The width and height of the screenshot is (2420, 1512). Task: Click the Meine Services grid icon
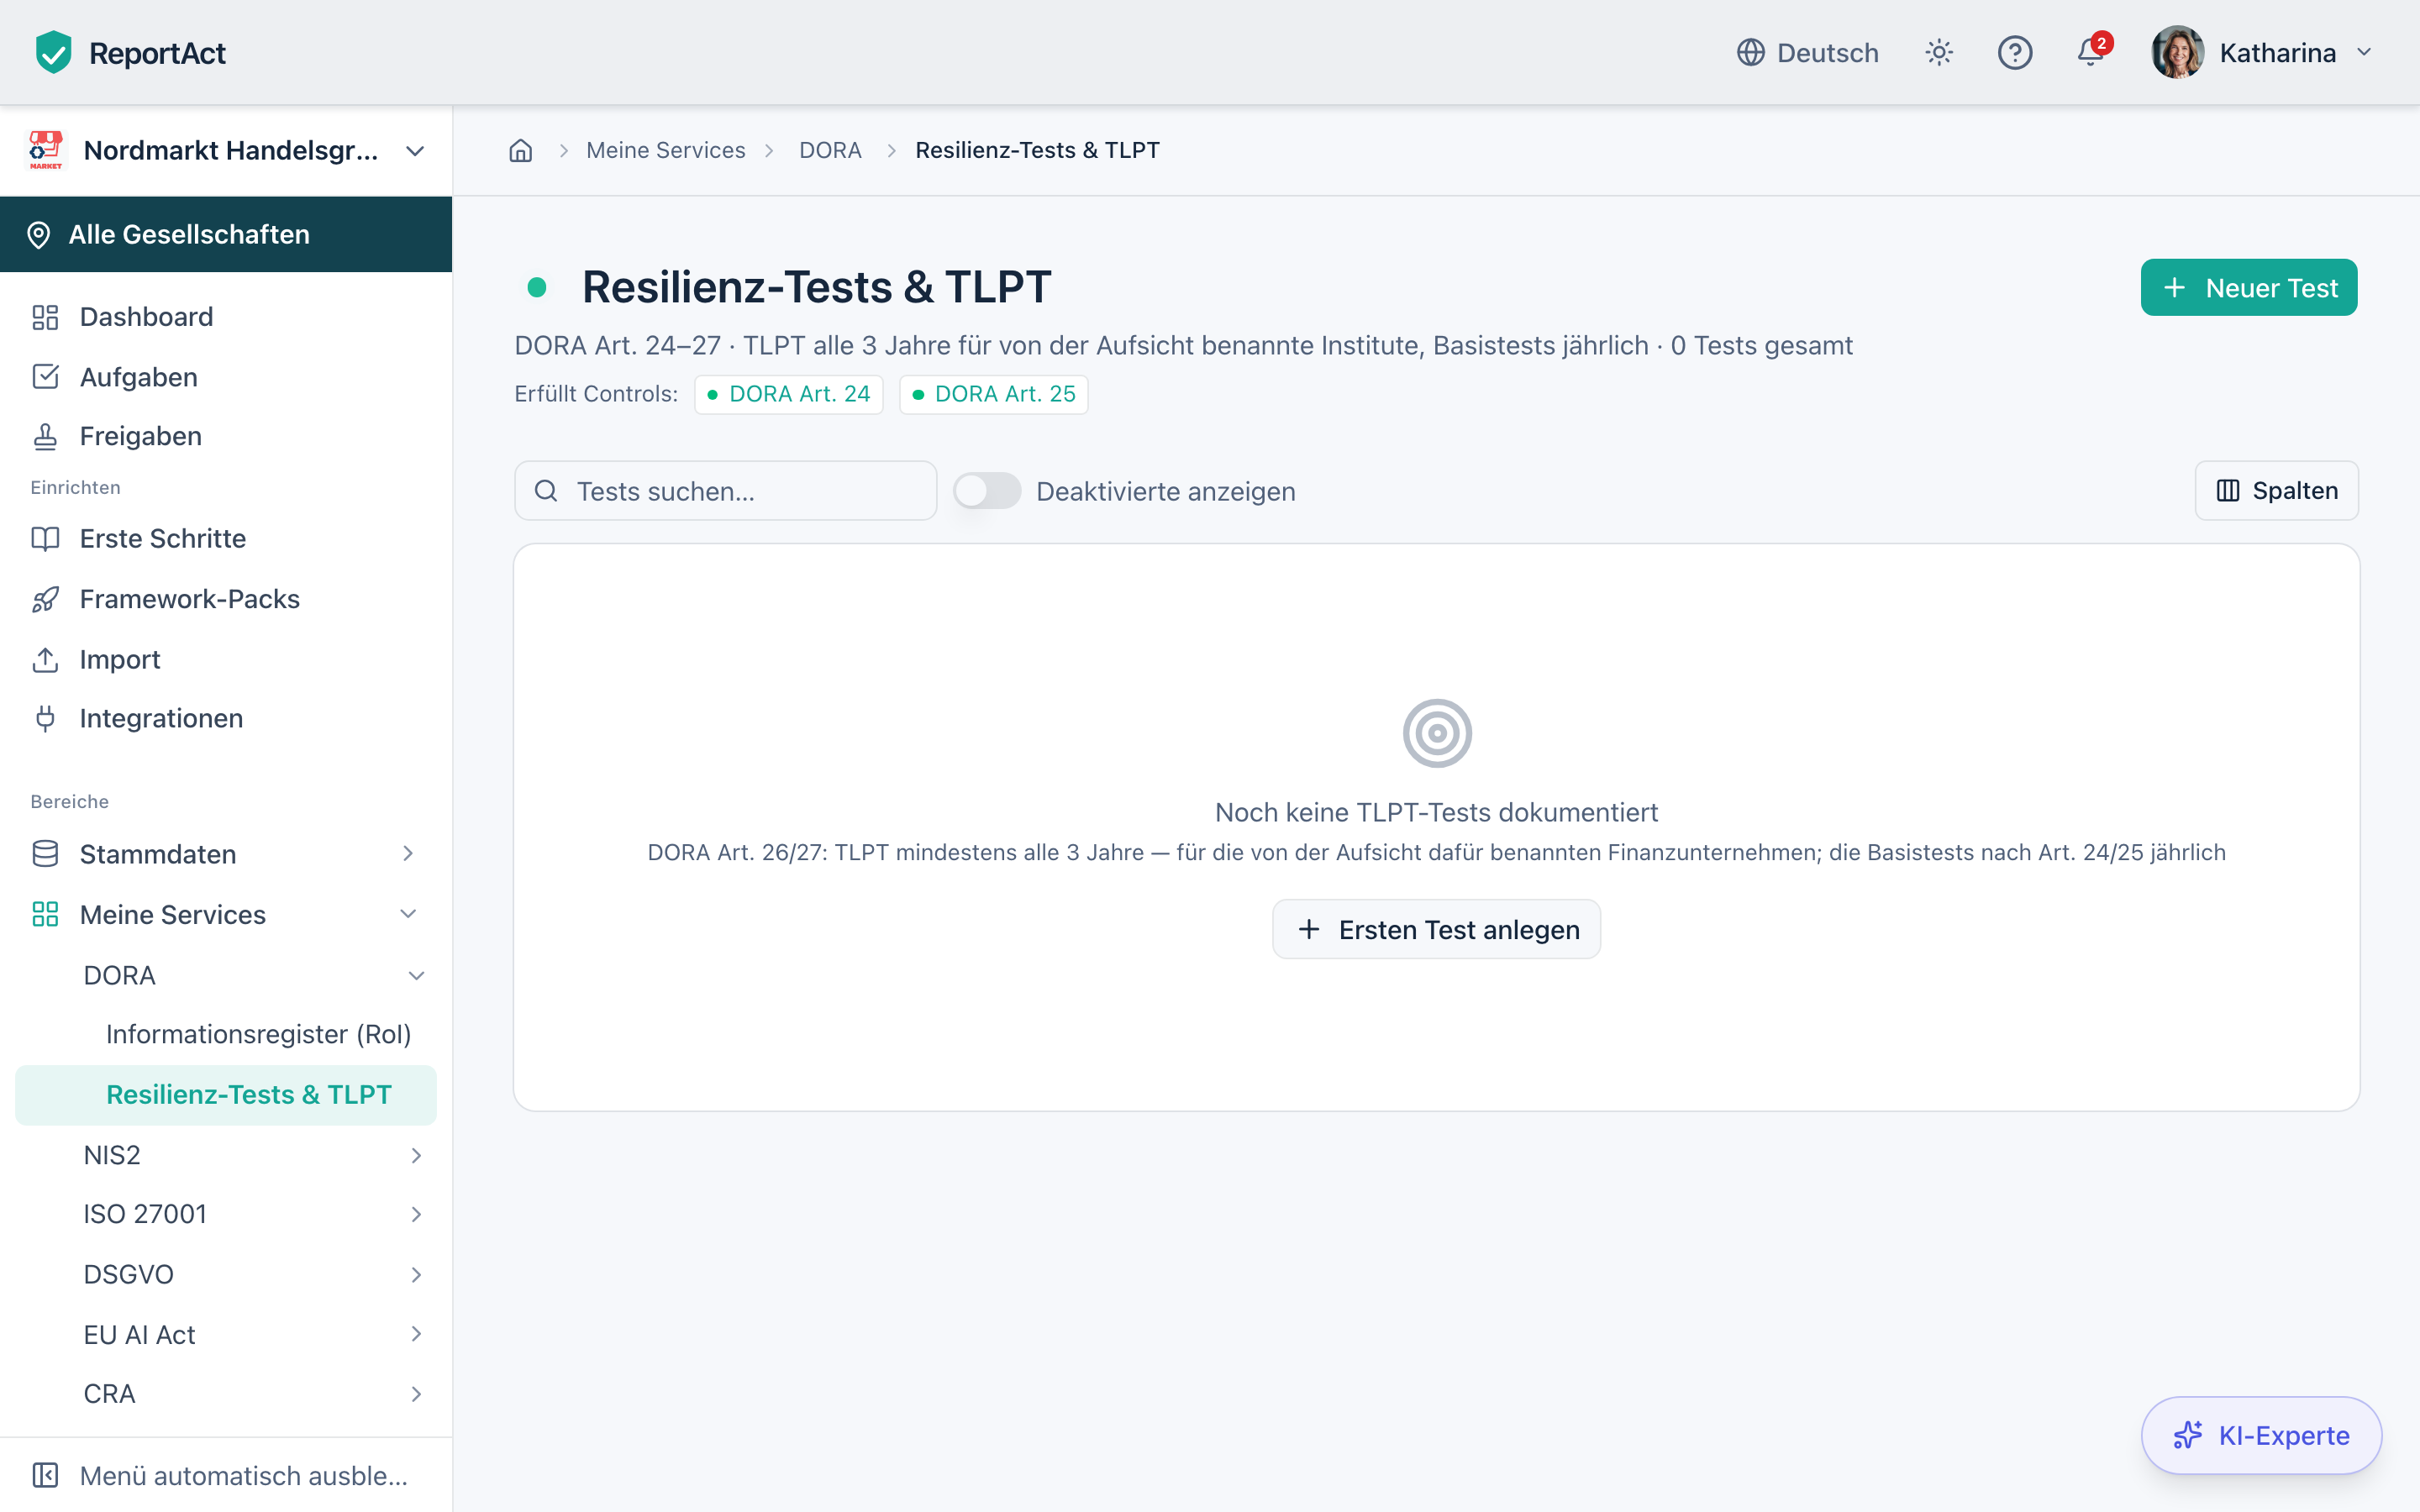point(45,914)
